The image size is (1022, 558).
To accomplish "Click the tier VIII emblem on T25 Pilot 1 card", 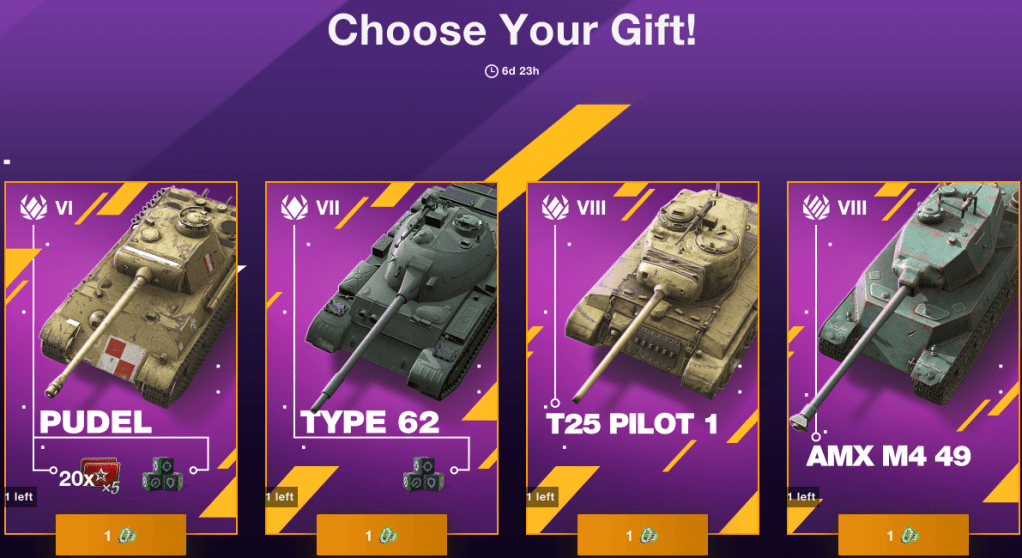I will (555, 207).
